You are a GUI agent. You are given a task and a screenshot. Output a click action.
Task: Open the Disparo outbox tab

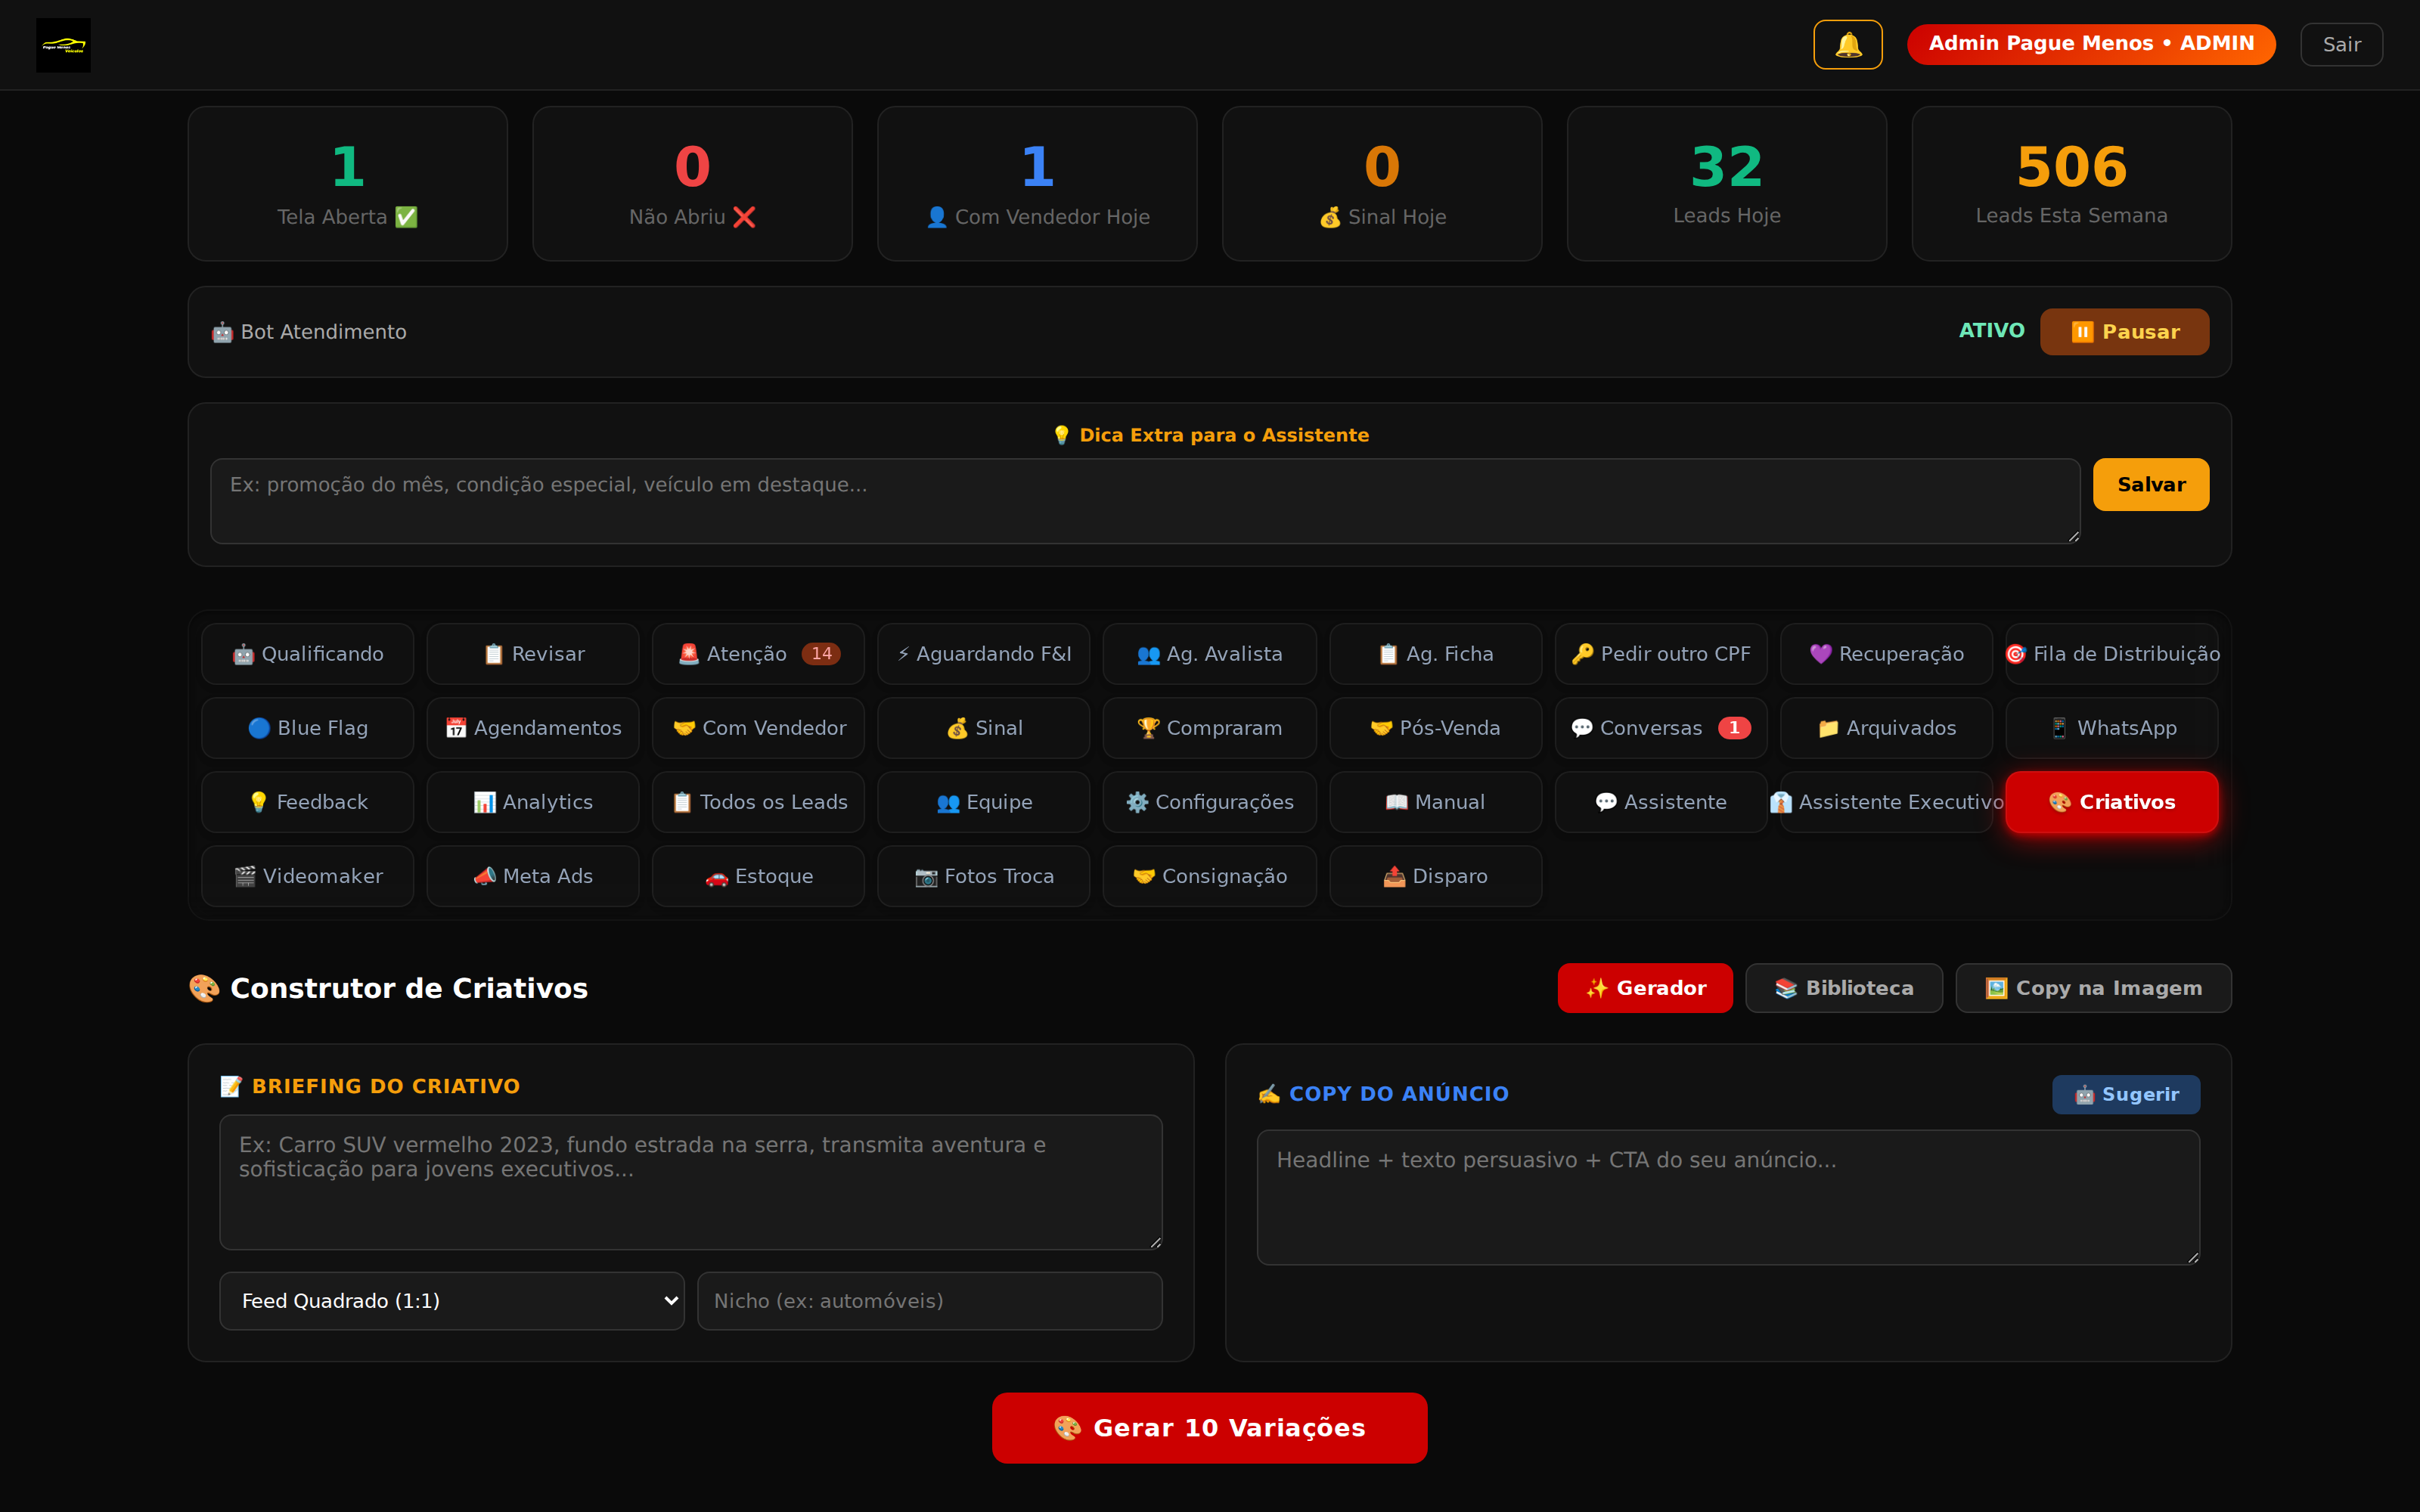click(x=1435, y=876)
